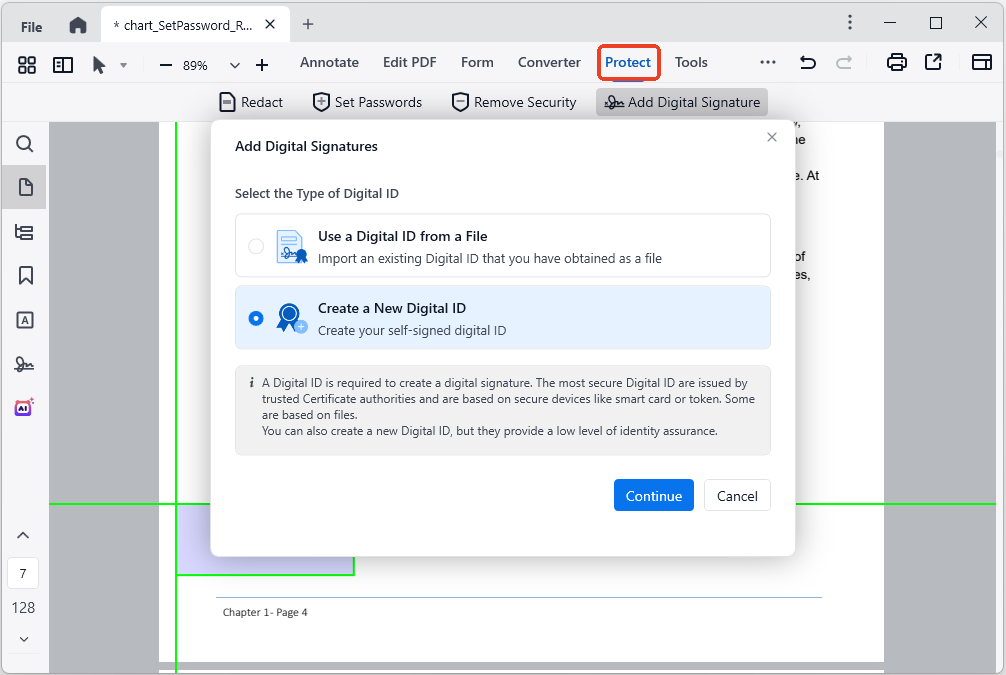Viewport: 1006px width, 675px height.
Task: Open the zoom level dropdown
Action: (x=234, y=64)
